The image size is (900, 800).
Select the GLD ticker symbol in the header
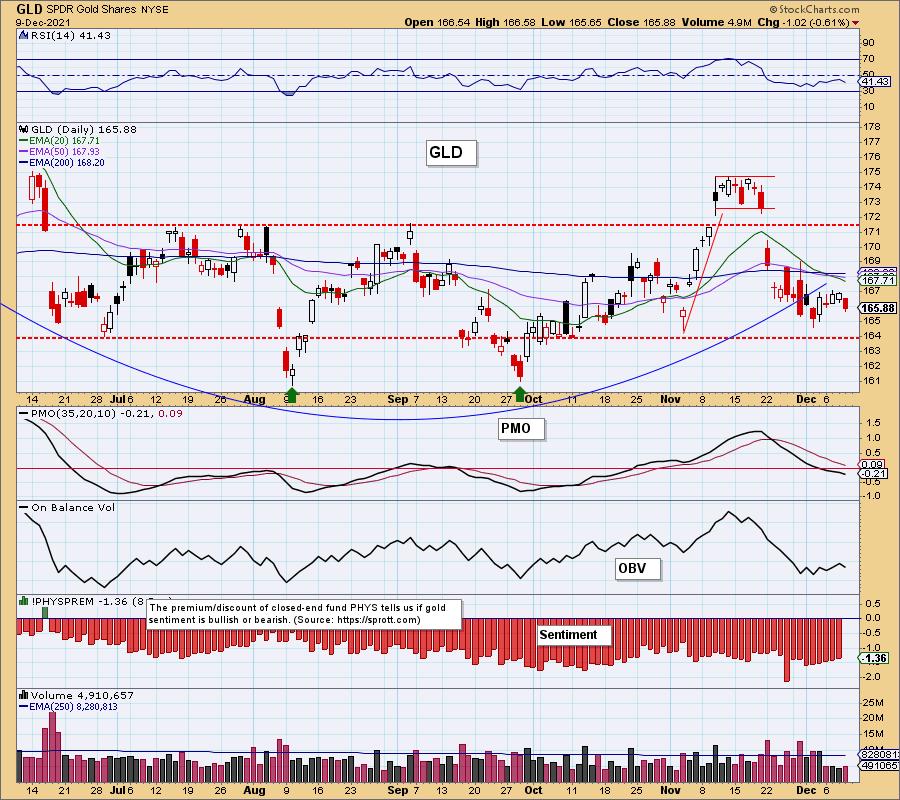tap(30, 10)
